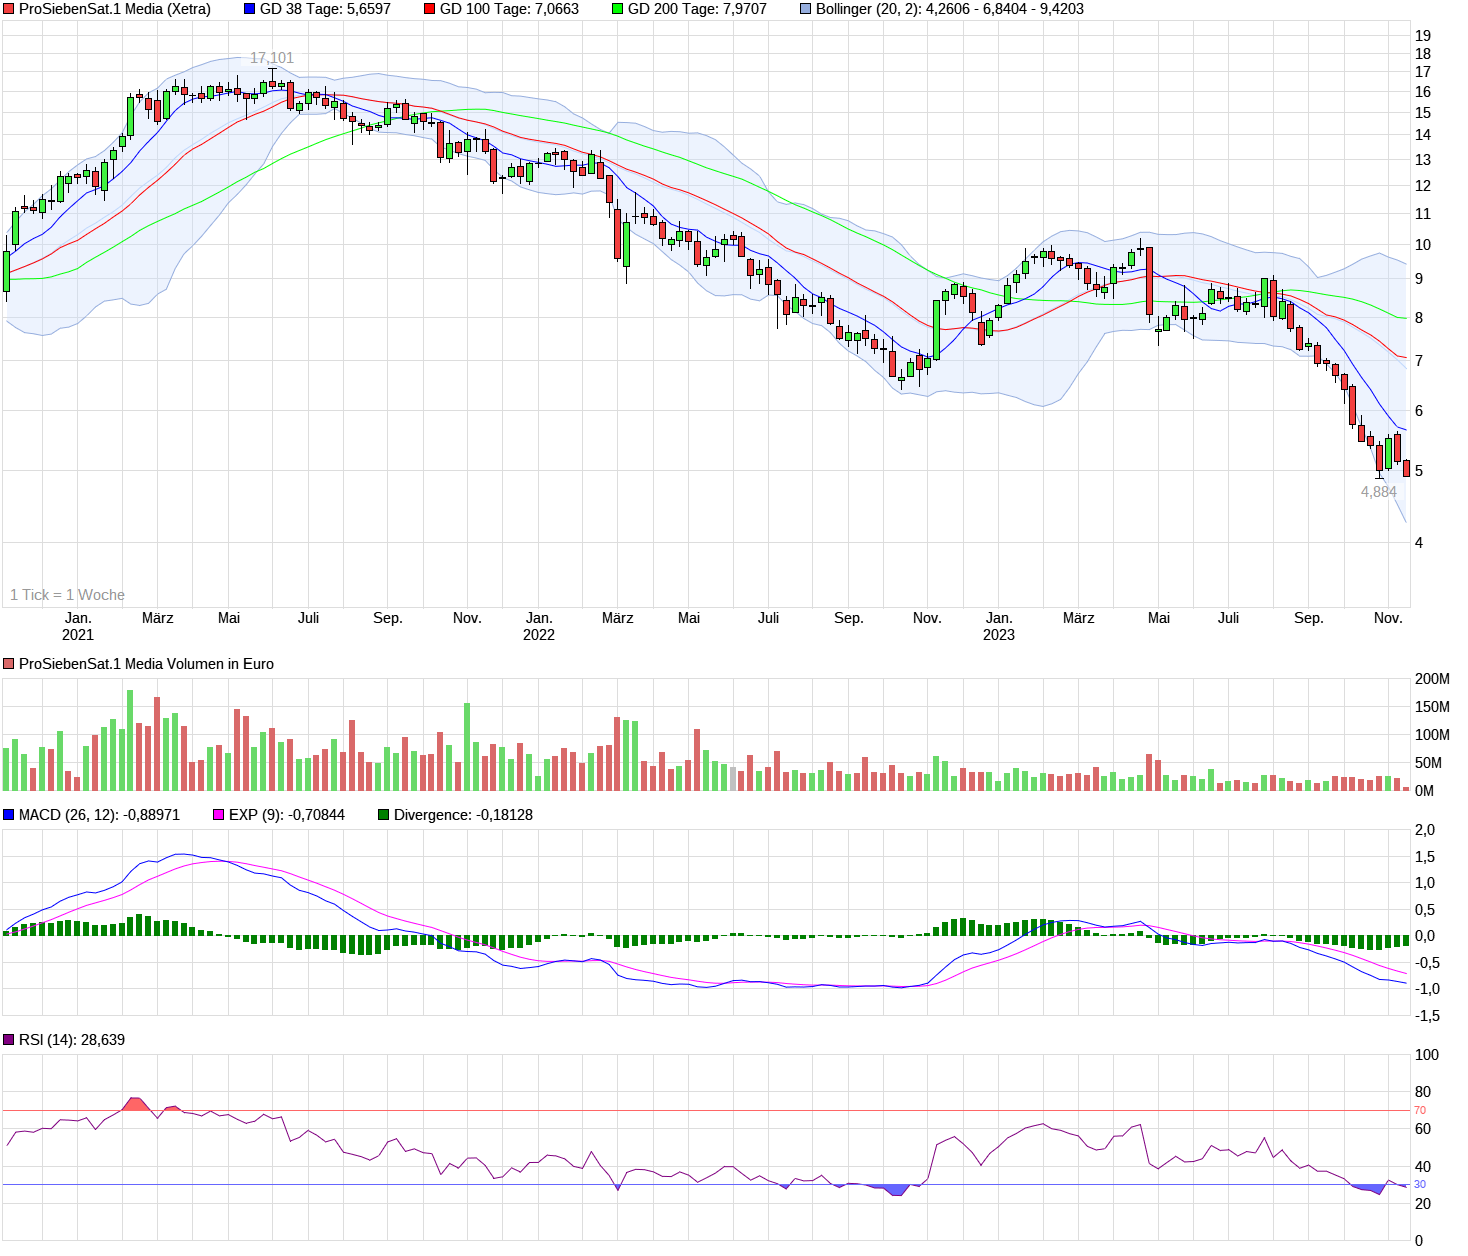Click the 'Jan. 2021' time axis label

78,626
